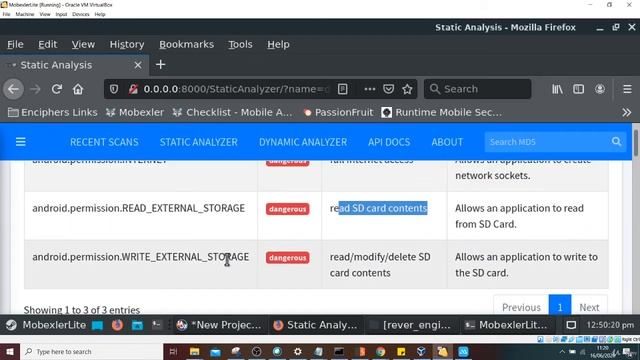The image size is (640, 360).
Task: Click the insecure connection lock icon
Action: coord(133,89)
